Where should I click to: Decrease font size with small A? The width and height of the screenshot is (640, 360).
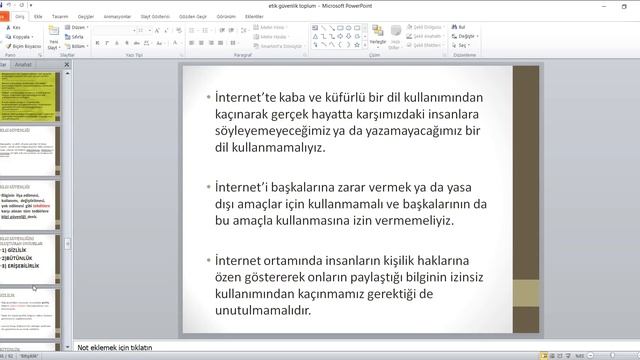pos(167,31)
